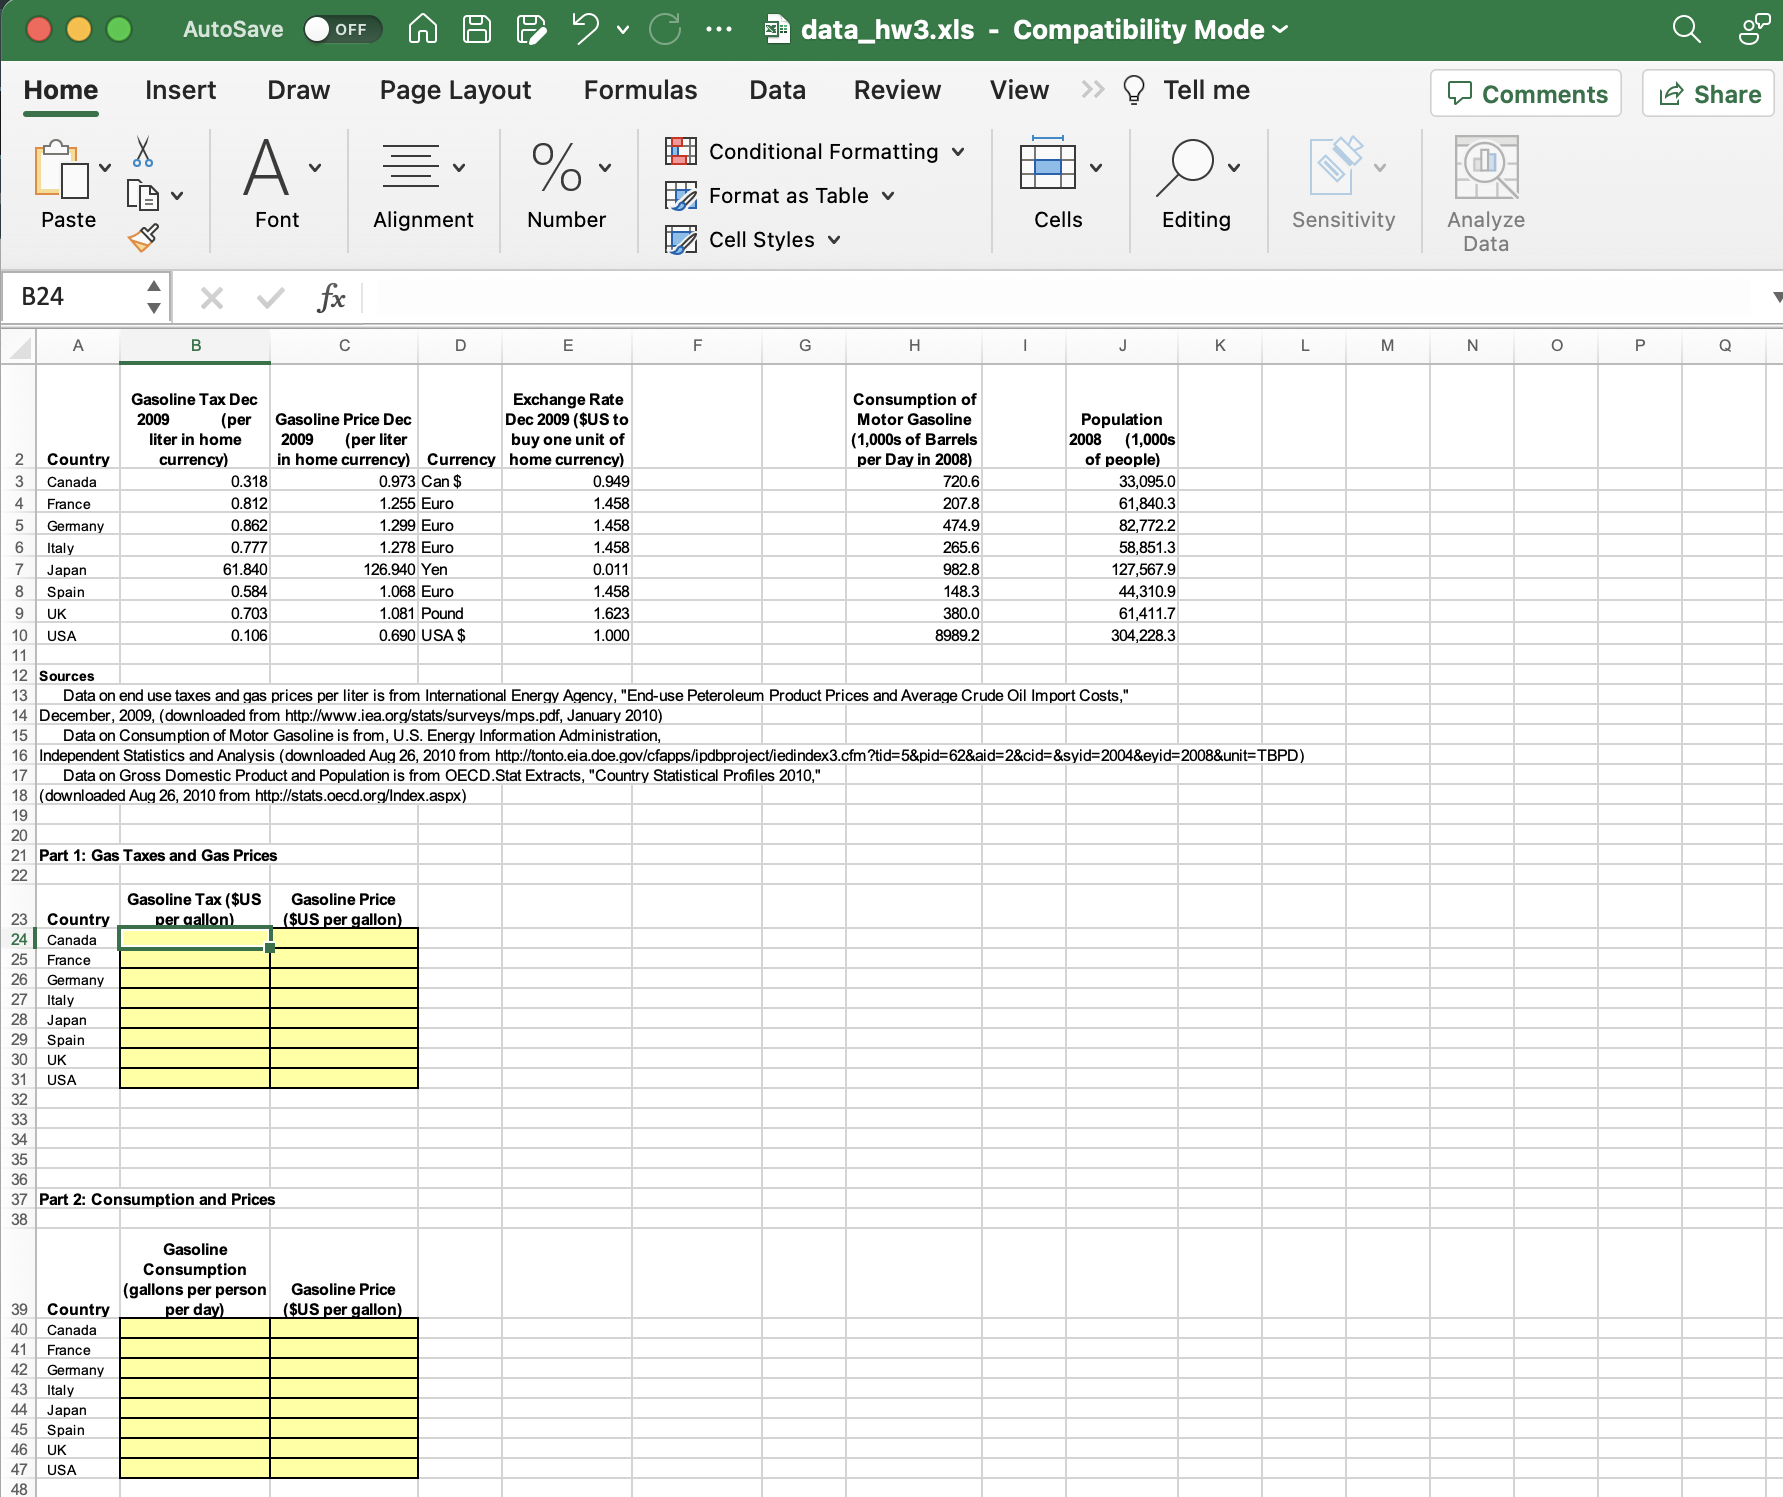Click the cell with value 8989.2
1783x1497 pixels.
coord(914,635)
